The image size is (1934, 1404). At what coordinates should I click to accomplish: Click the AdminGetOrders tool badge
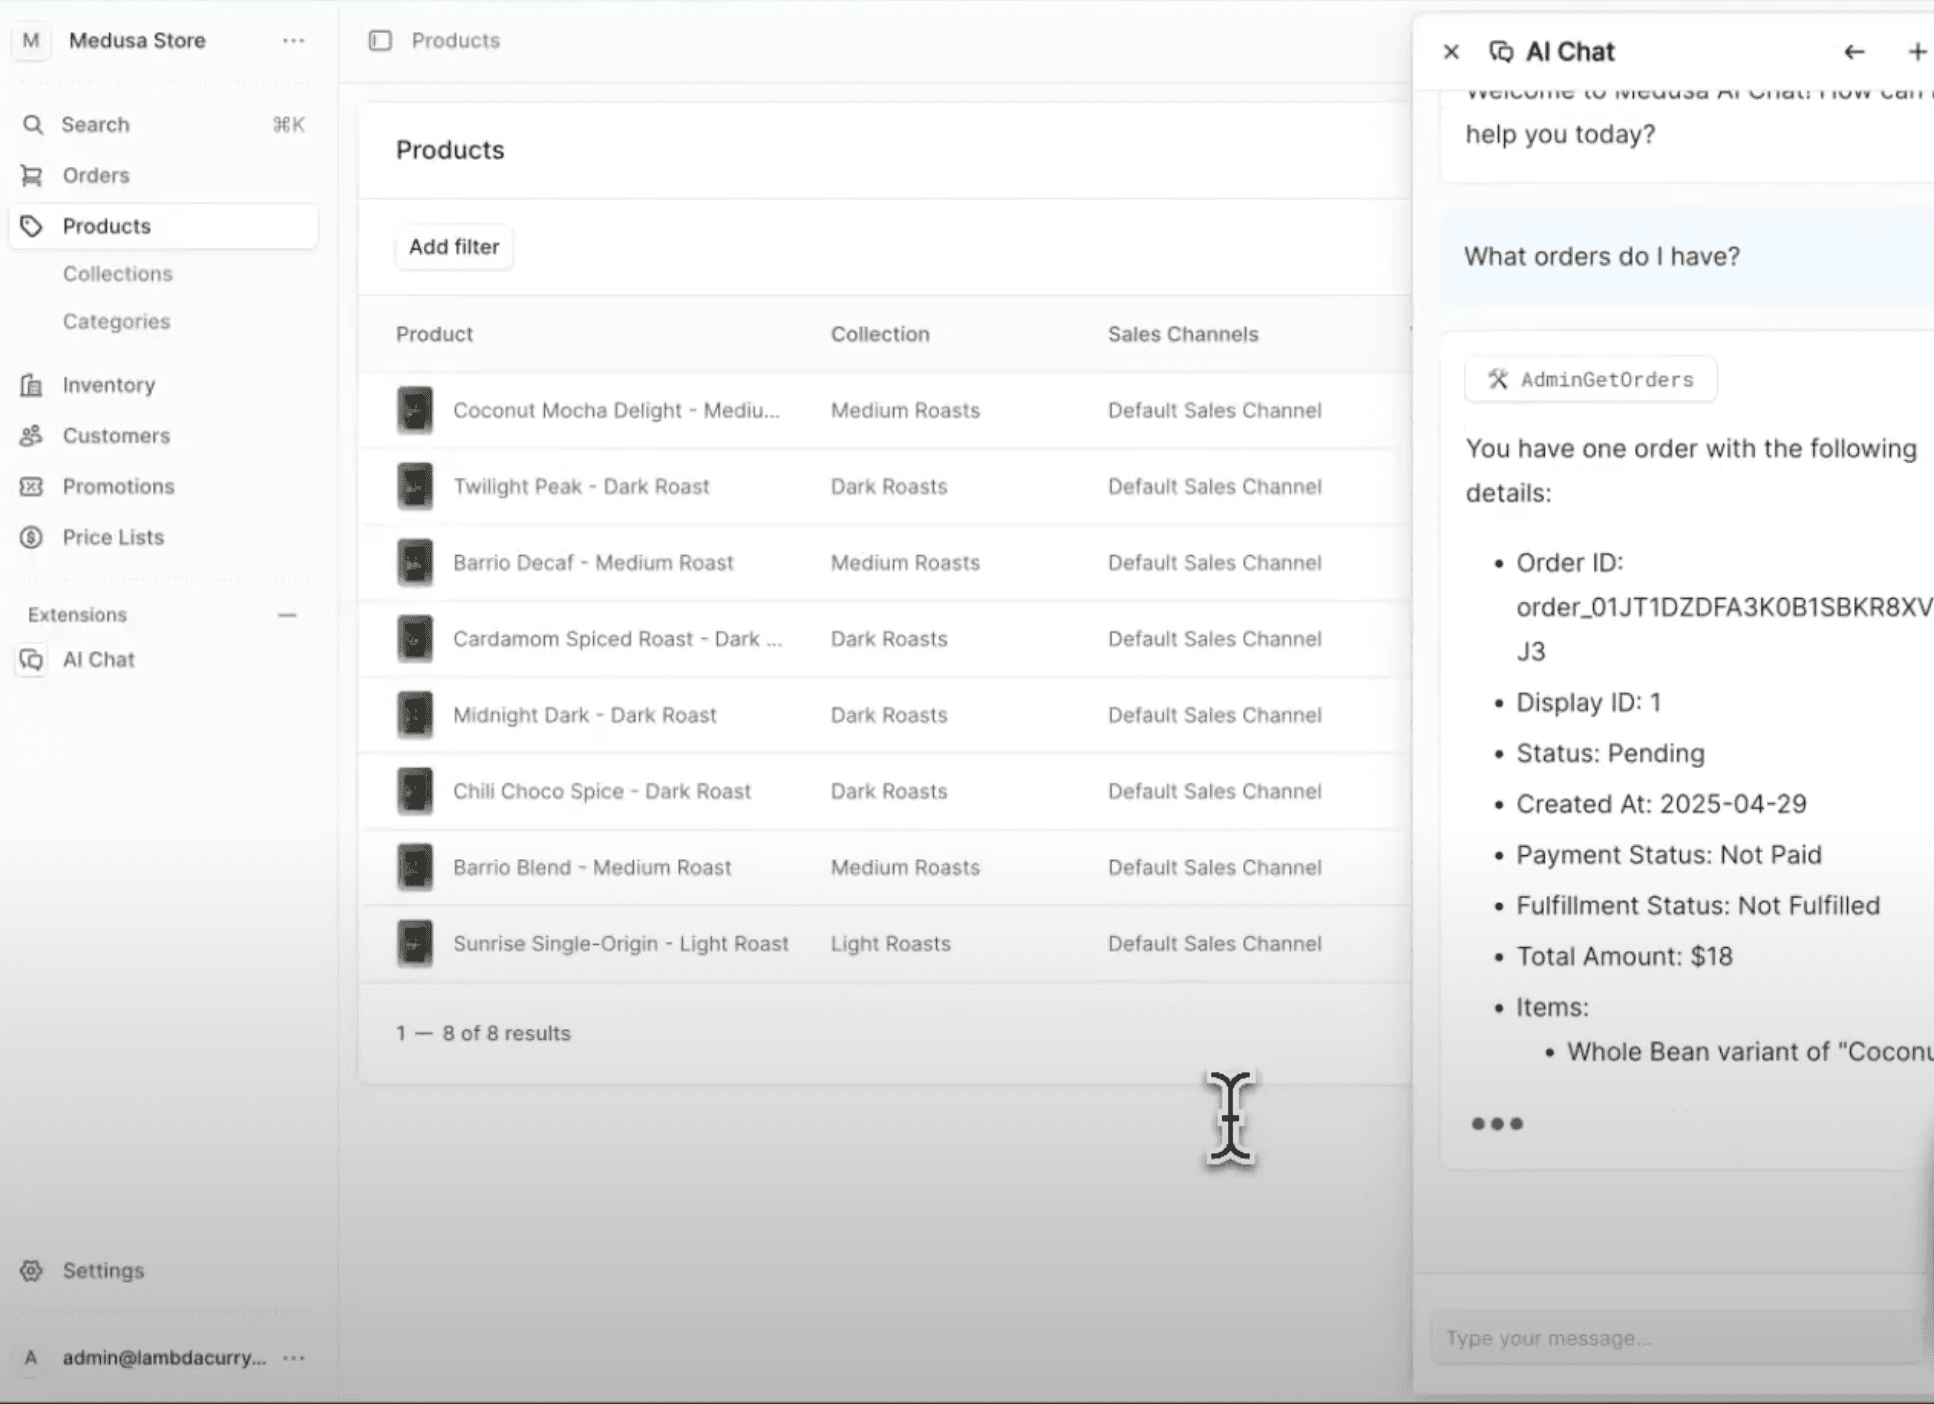pyautogui.click(x=1590, y=379)
